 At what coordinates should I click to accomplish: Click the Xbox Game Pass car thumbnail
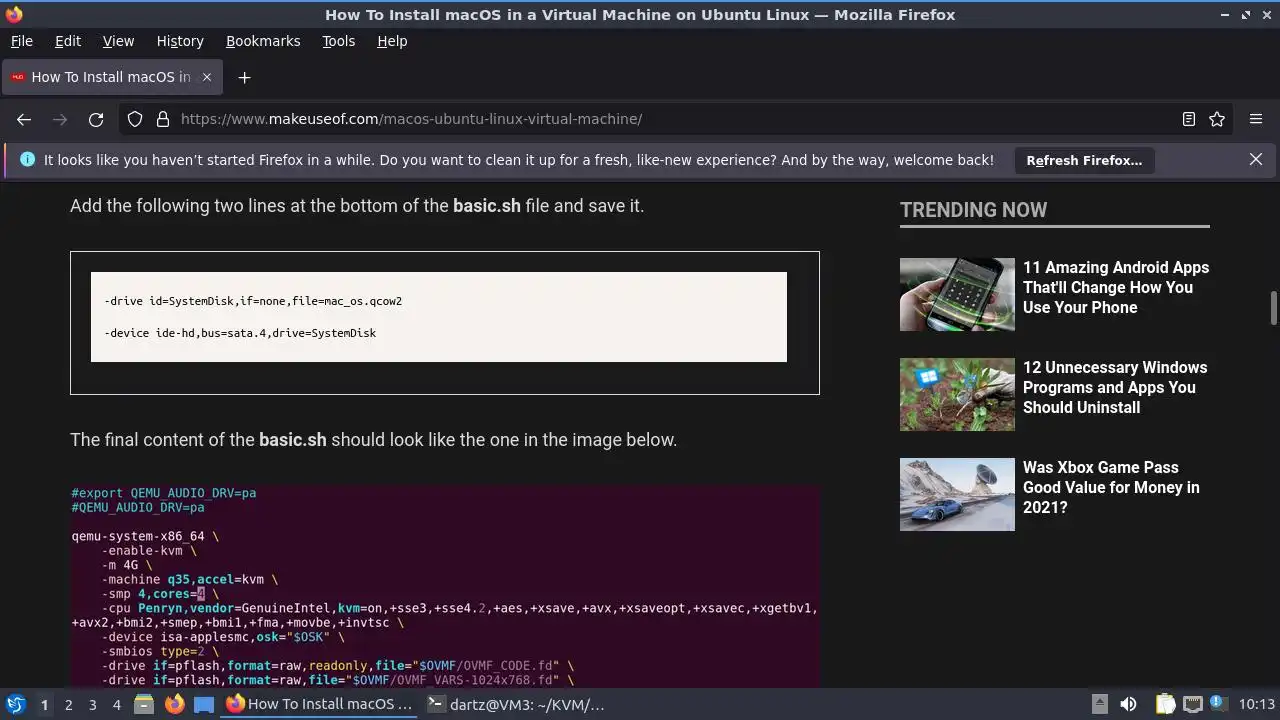tap(957, 494)
